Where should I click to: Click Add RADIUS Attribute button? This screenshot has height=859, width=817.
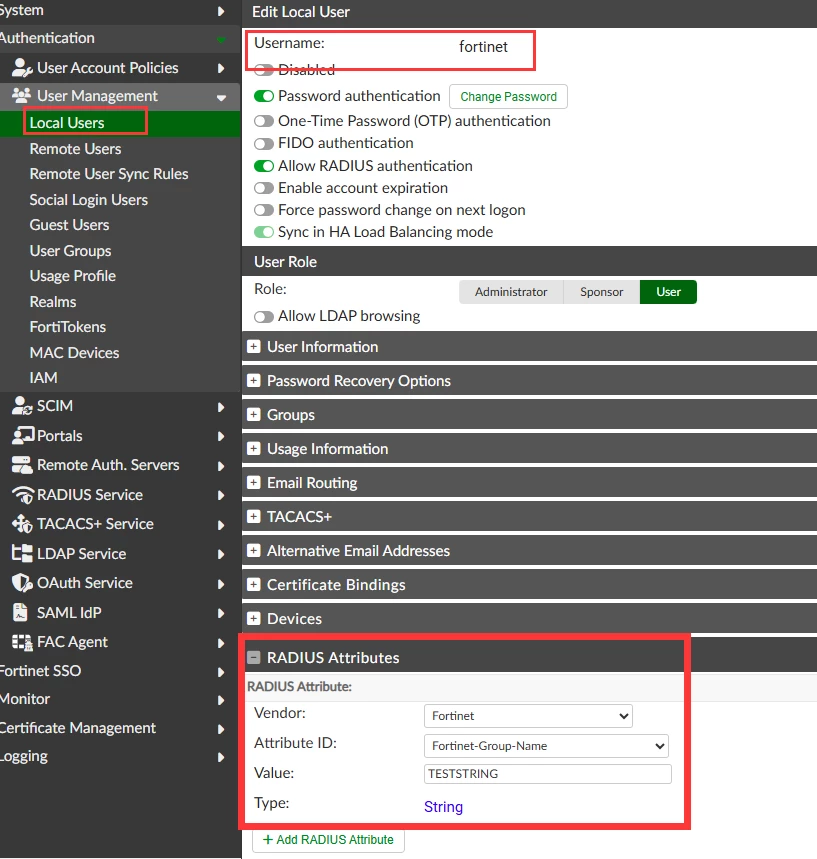pos(328,839)
